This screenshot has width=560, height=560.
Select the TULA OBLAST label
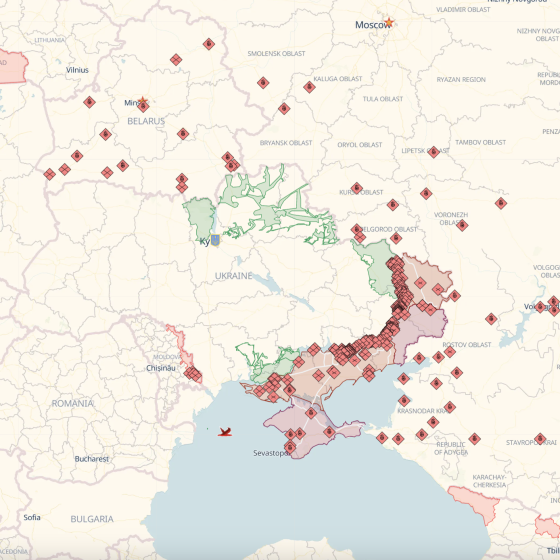(x=382, y=99)
